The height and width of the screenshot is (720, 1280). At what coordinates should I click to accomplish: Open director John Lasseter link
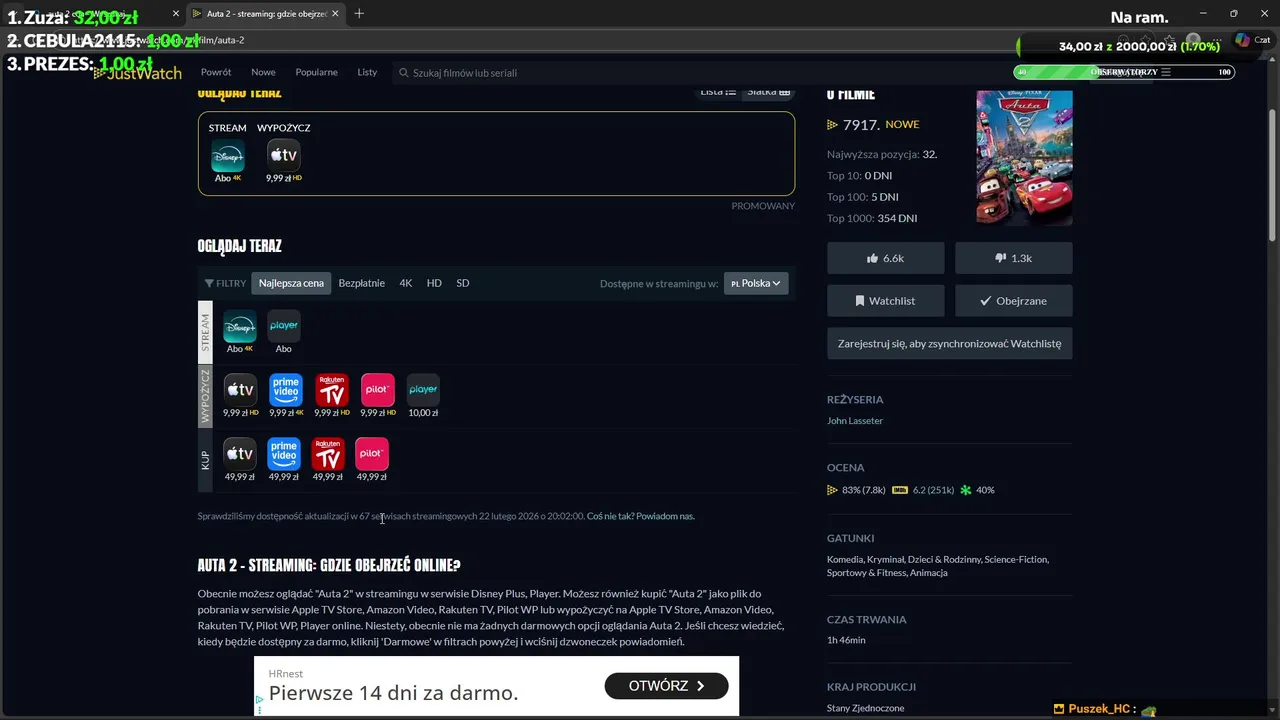(855, 421)
